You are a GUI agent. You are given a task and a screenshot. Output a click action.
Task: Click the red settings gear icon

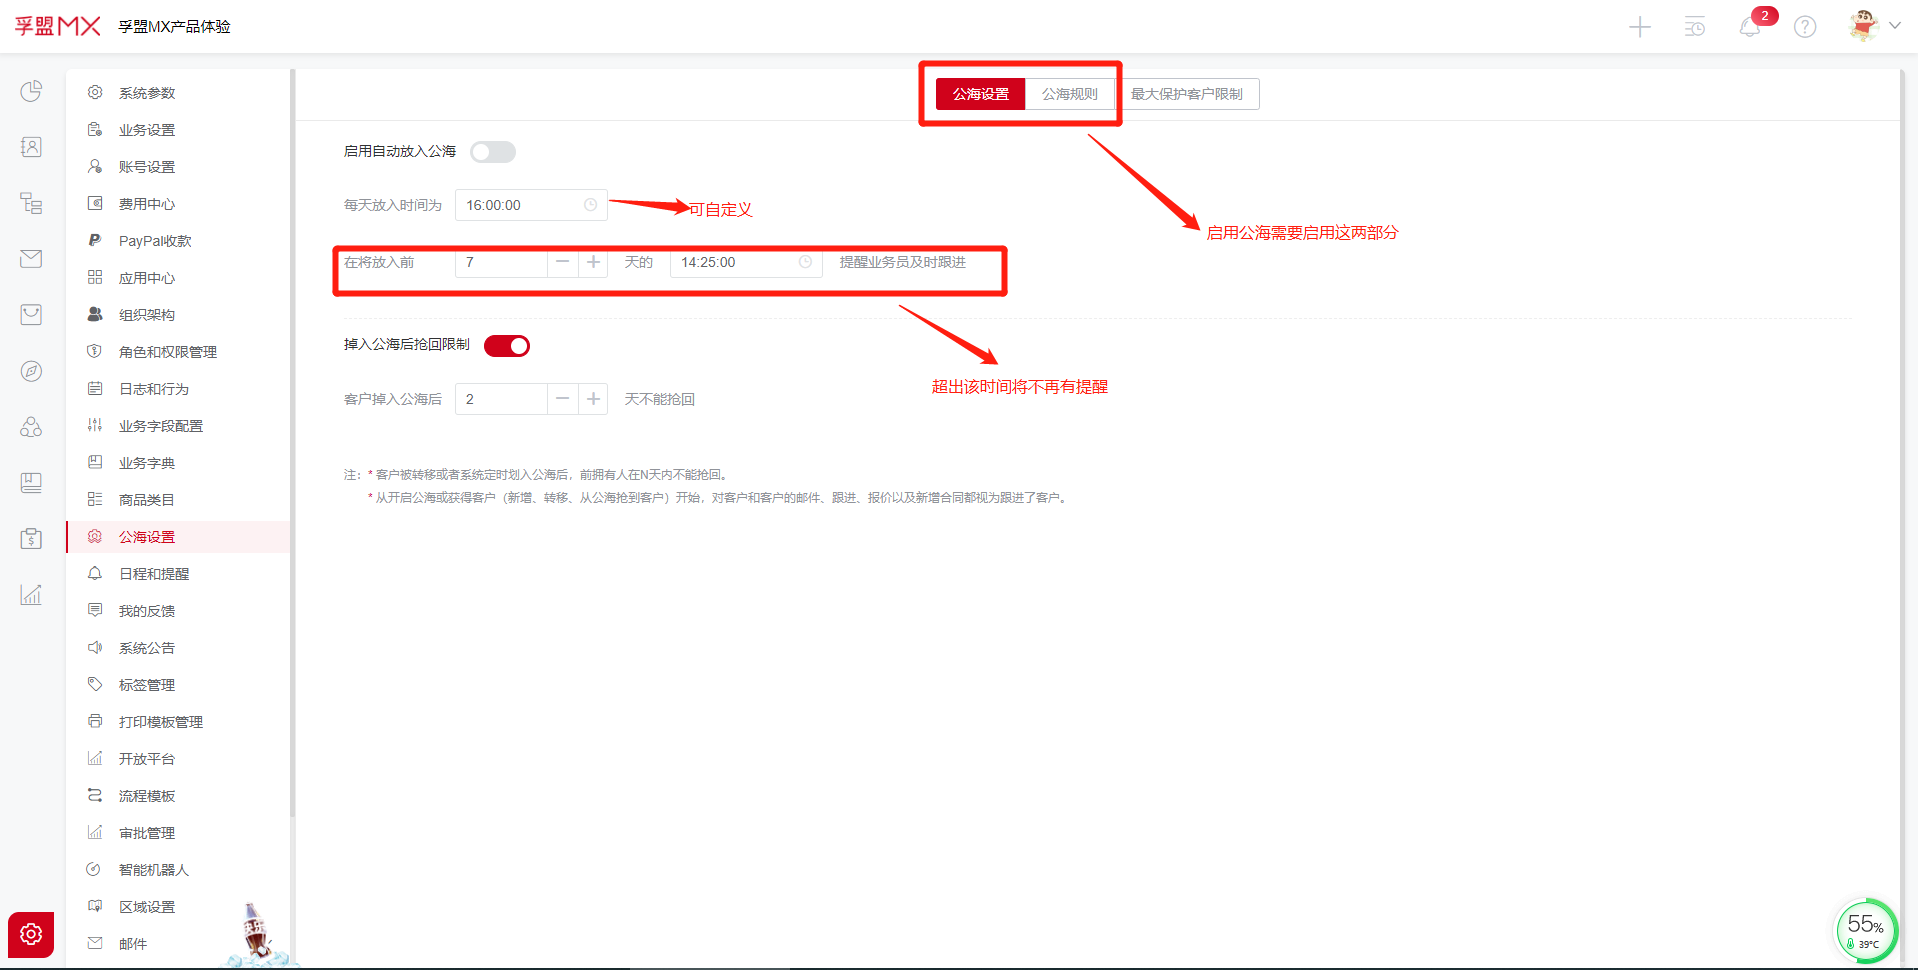(x=31, y=934)
